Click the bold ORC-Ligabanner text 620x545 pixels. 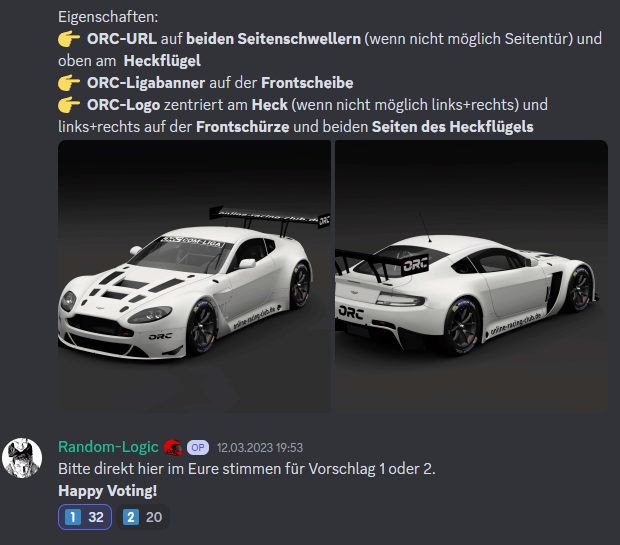(x=146, y=83)
